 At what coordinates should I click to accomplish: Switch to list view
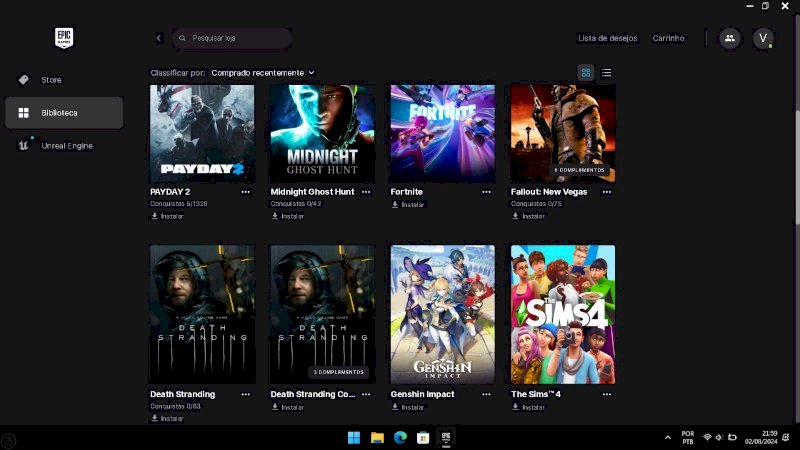tap(606, 73)
